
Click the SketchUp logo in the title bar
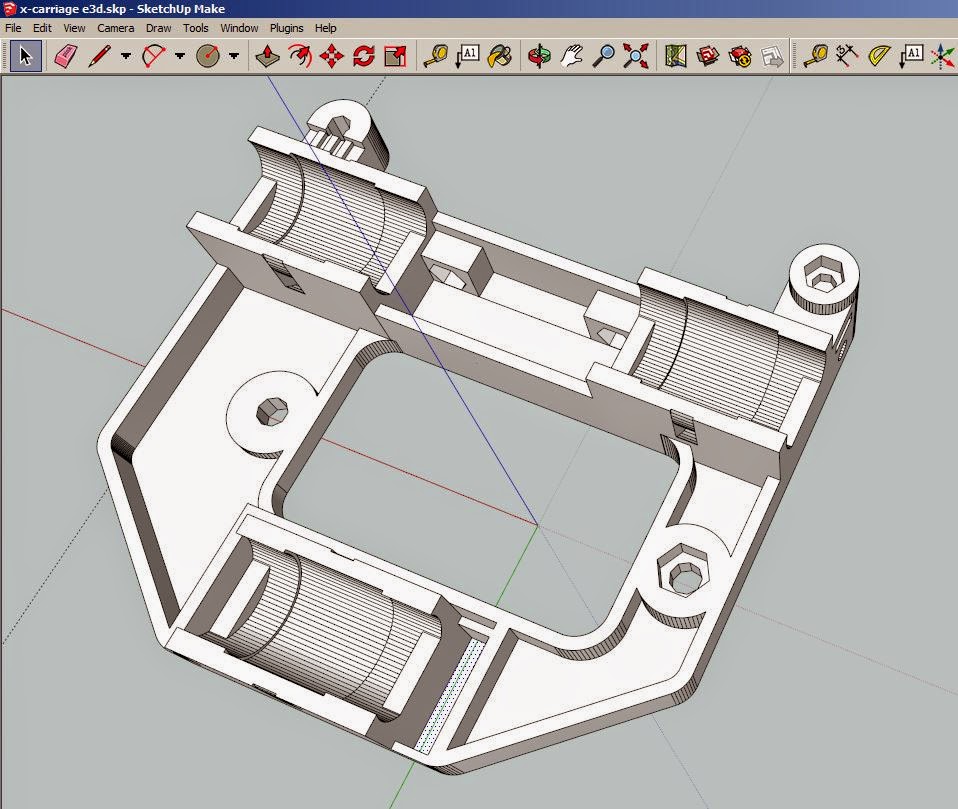[10, 9]
